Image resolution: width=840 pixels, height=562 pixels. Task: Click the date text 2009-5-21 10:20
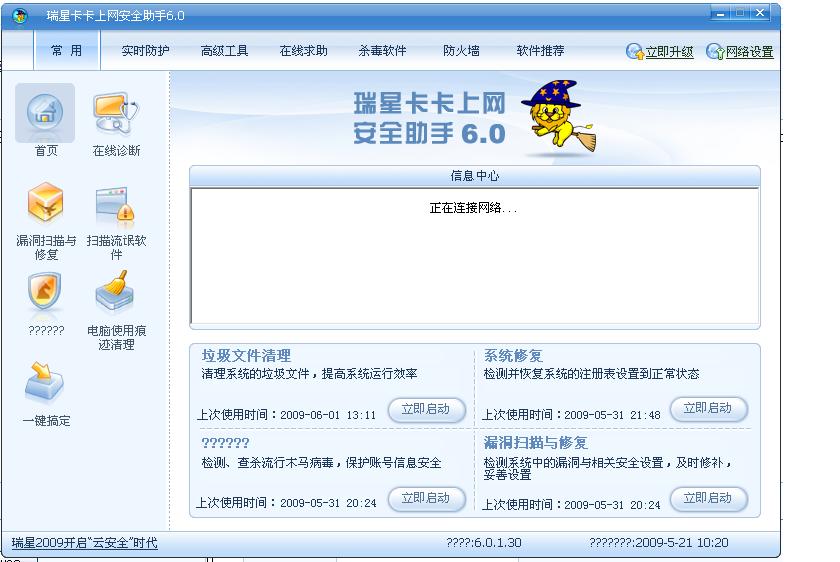[681, 543]
